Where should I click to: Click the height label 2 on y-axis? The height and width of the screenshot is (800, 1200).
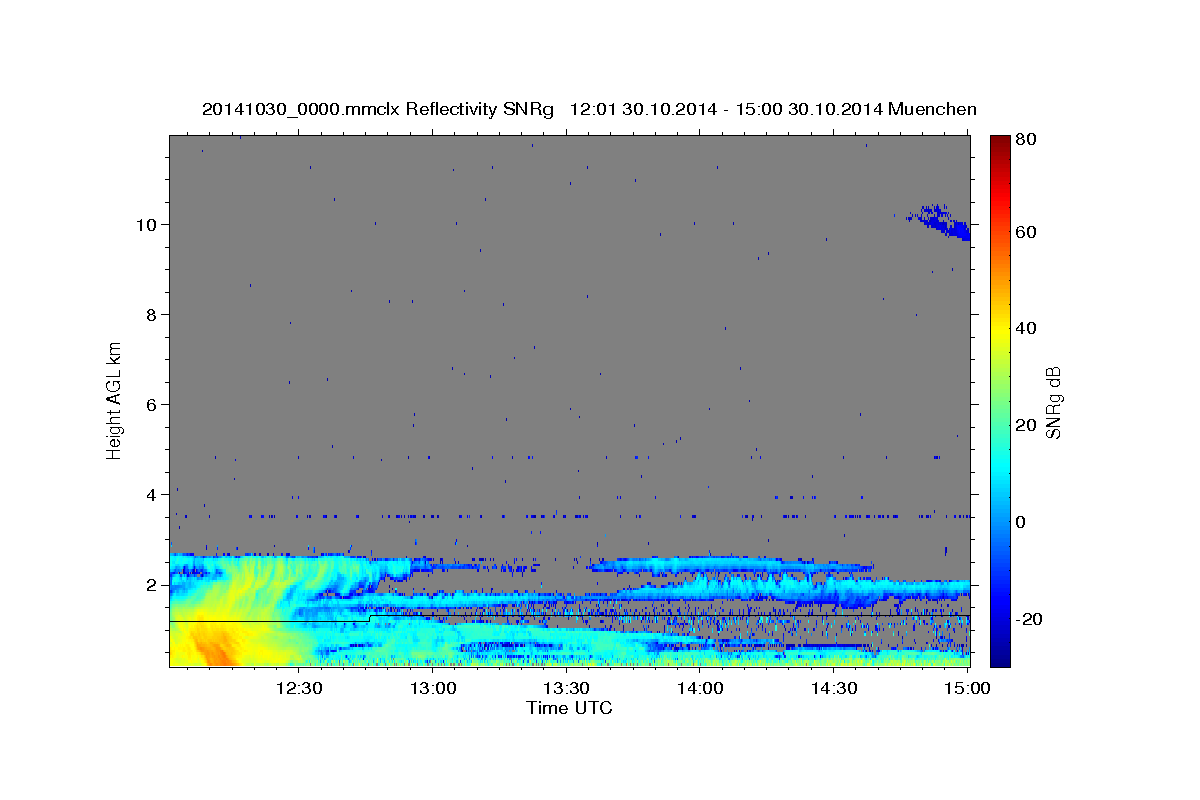point(152,585)
